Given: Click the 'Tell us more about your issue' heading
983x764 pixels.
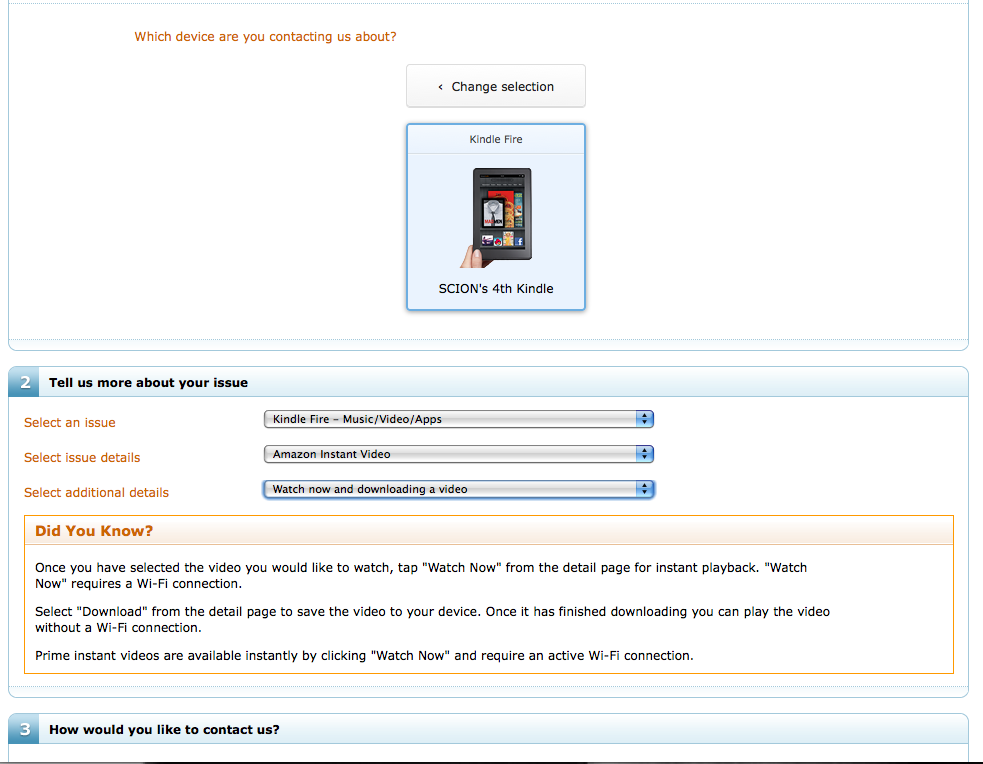Looking at the screenshot, I should coord(149,383).
